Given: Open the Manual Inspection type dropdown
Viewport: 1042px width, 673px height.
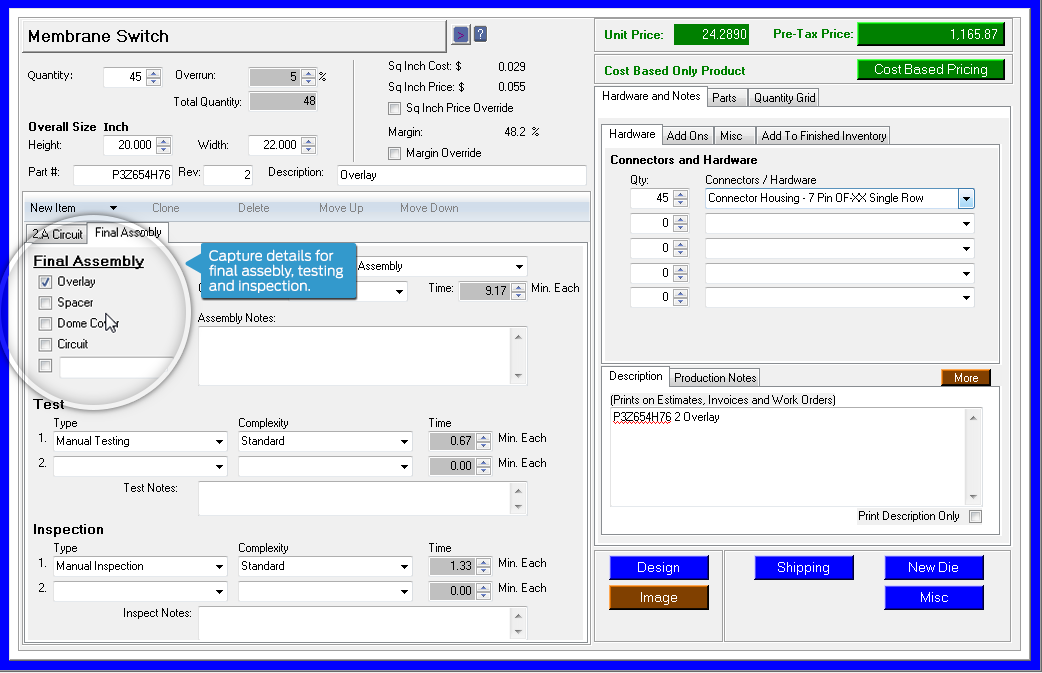Looking at the screenshot, I should click(x=219, y=567).
